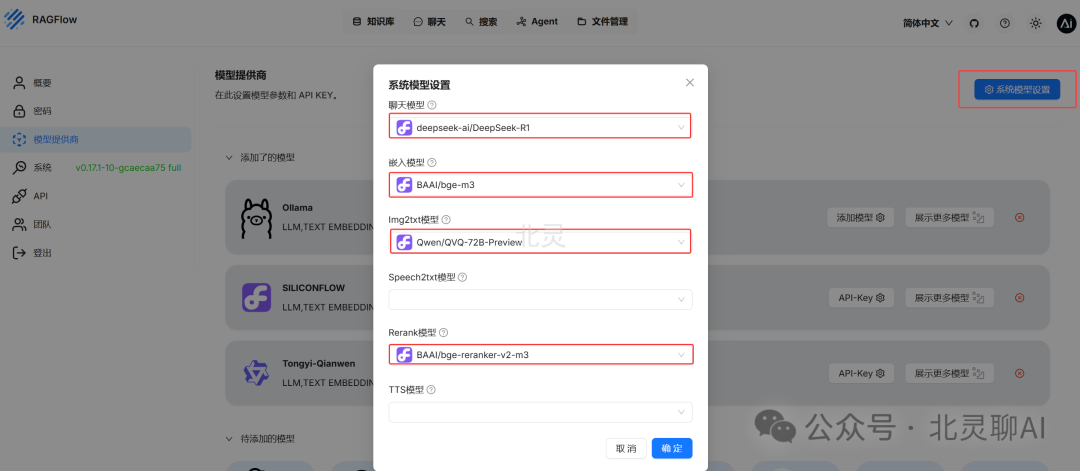The height and width of the screenshot is (471, 1080).
Task: Toggle the light/dark theme sun icon
Action: click(x=1035, y=23)
